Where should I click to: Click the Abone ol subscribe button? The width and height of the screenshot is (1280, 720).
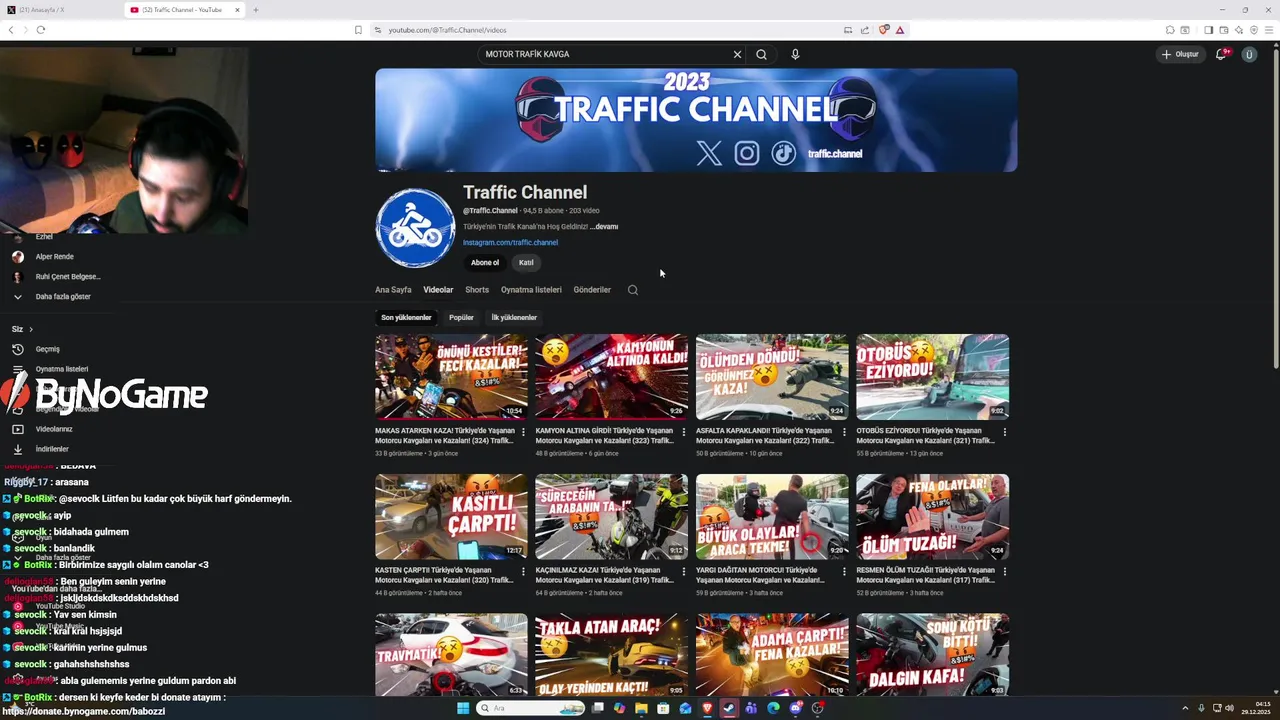tap(485, 262)
